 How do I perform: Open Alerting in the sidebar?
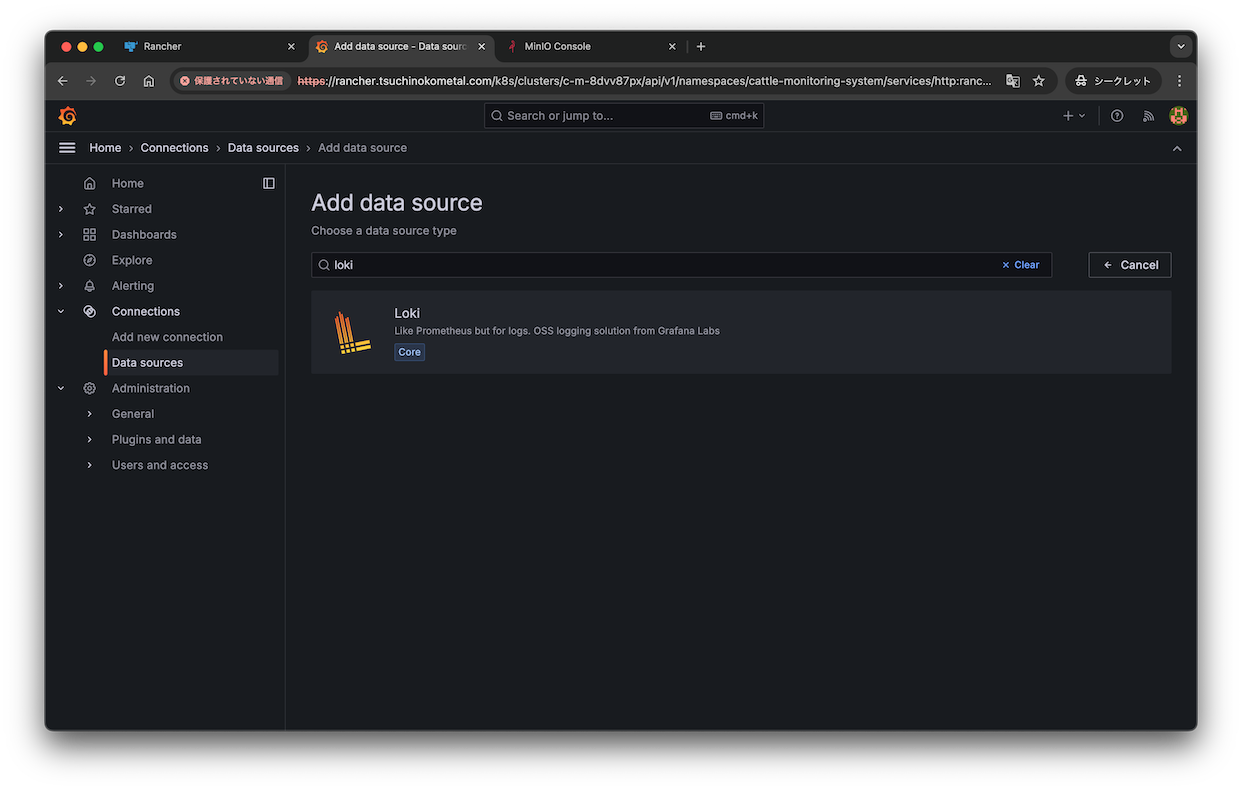point(133,286)
